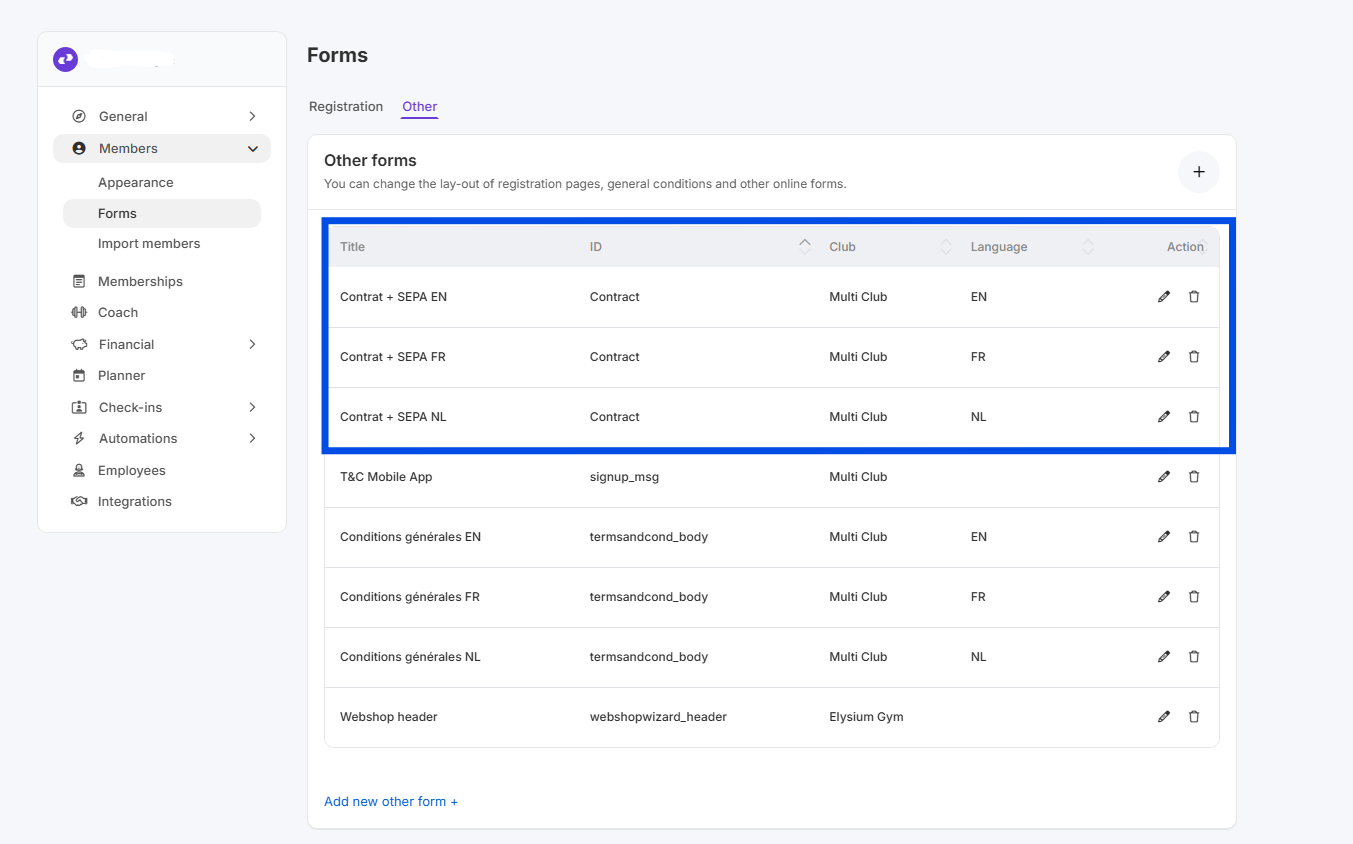Edit the Conditions générales NL form
This screenshot has height=844, width=1353.
click(x=1164, y=657)
